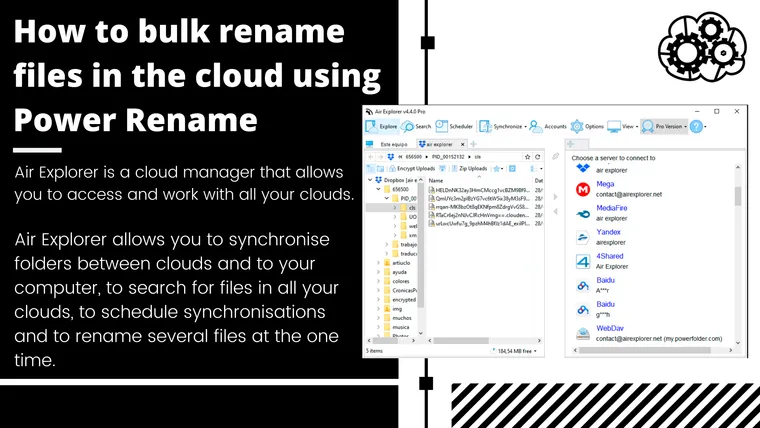Connect to the Yandex server
The height and width of the screenshot is (428, 760).
coord(608,232)
